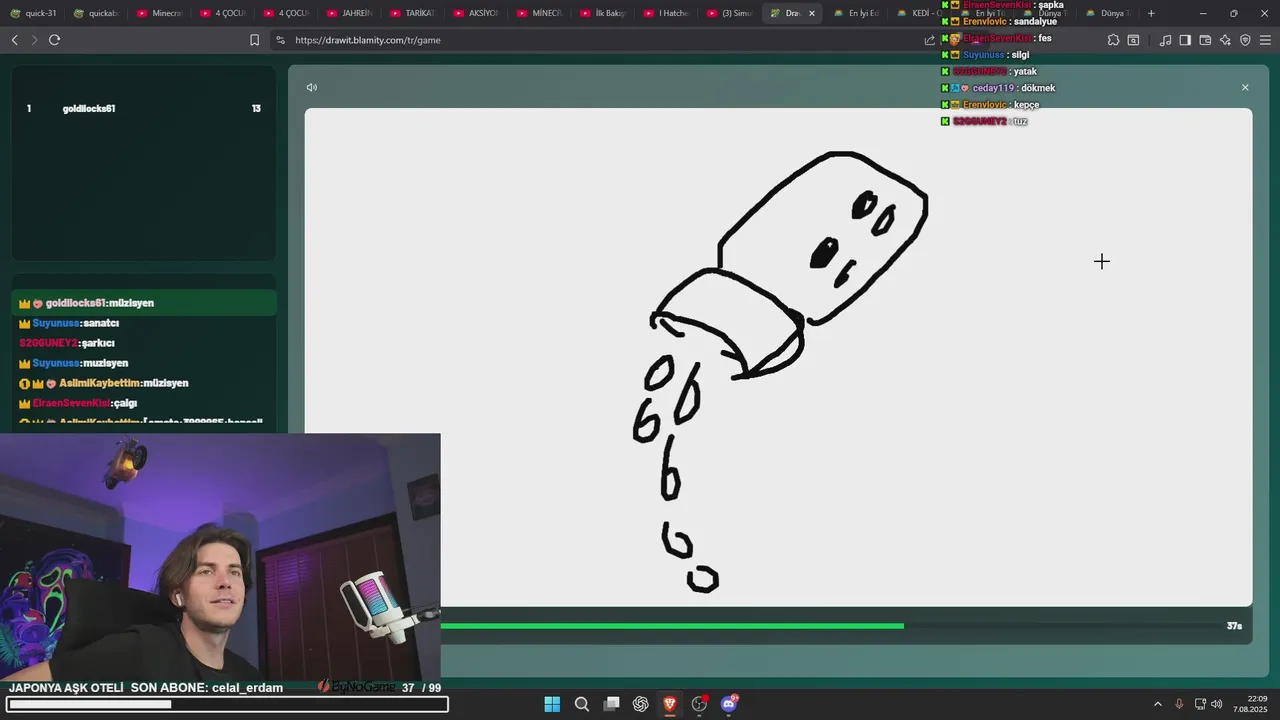Close the drawing game panel with X
The width and height of the screenshot is (1280, 720).
coord(1245,88)
